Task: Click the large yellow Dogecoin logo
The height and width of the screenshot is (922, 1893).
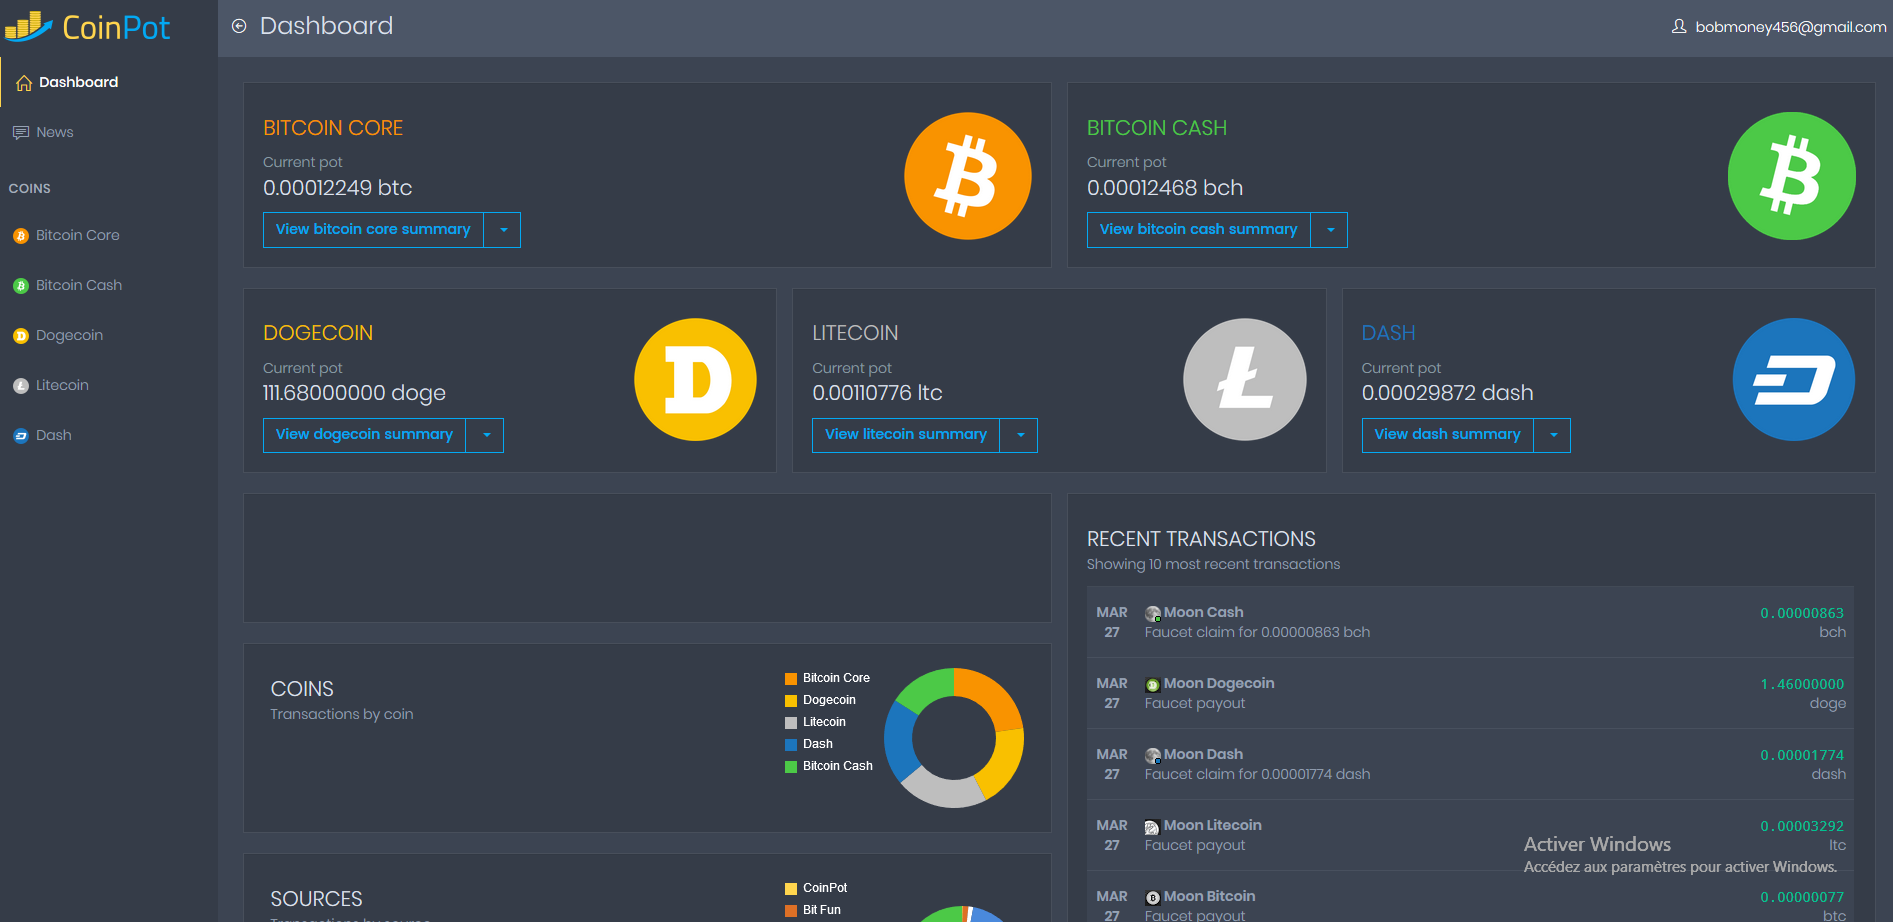Action: (695, 380)
